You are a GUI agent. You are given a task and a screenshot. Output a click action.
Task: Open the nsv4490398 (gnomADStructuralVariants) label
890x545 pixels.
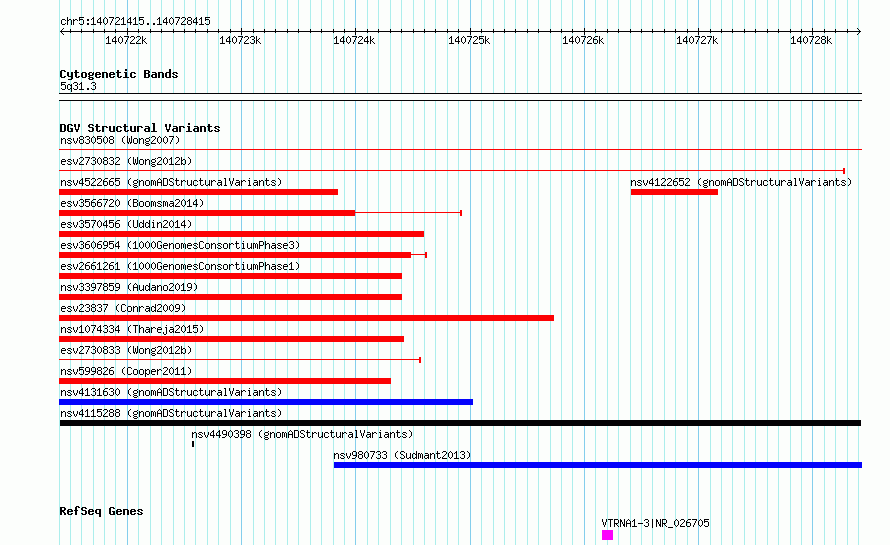click(x=302, y=434)
